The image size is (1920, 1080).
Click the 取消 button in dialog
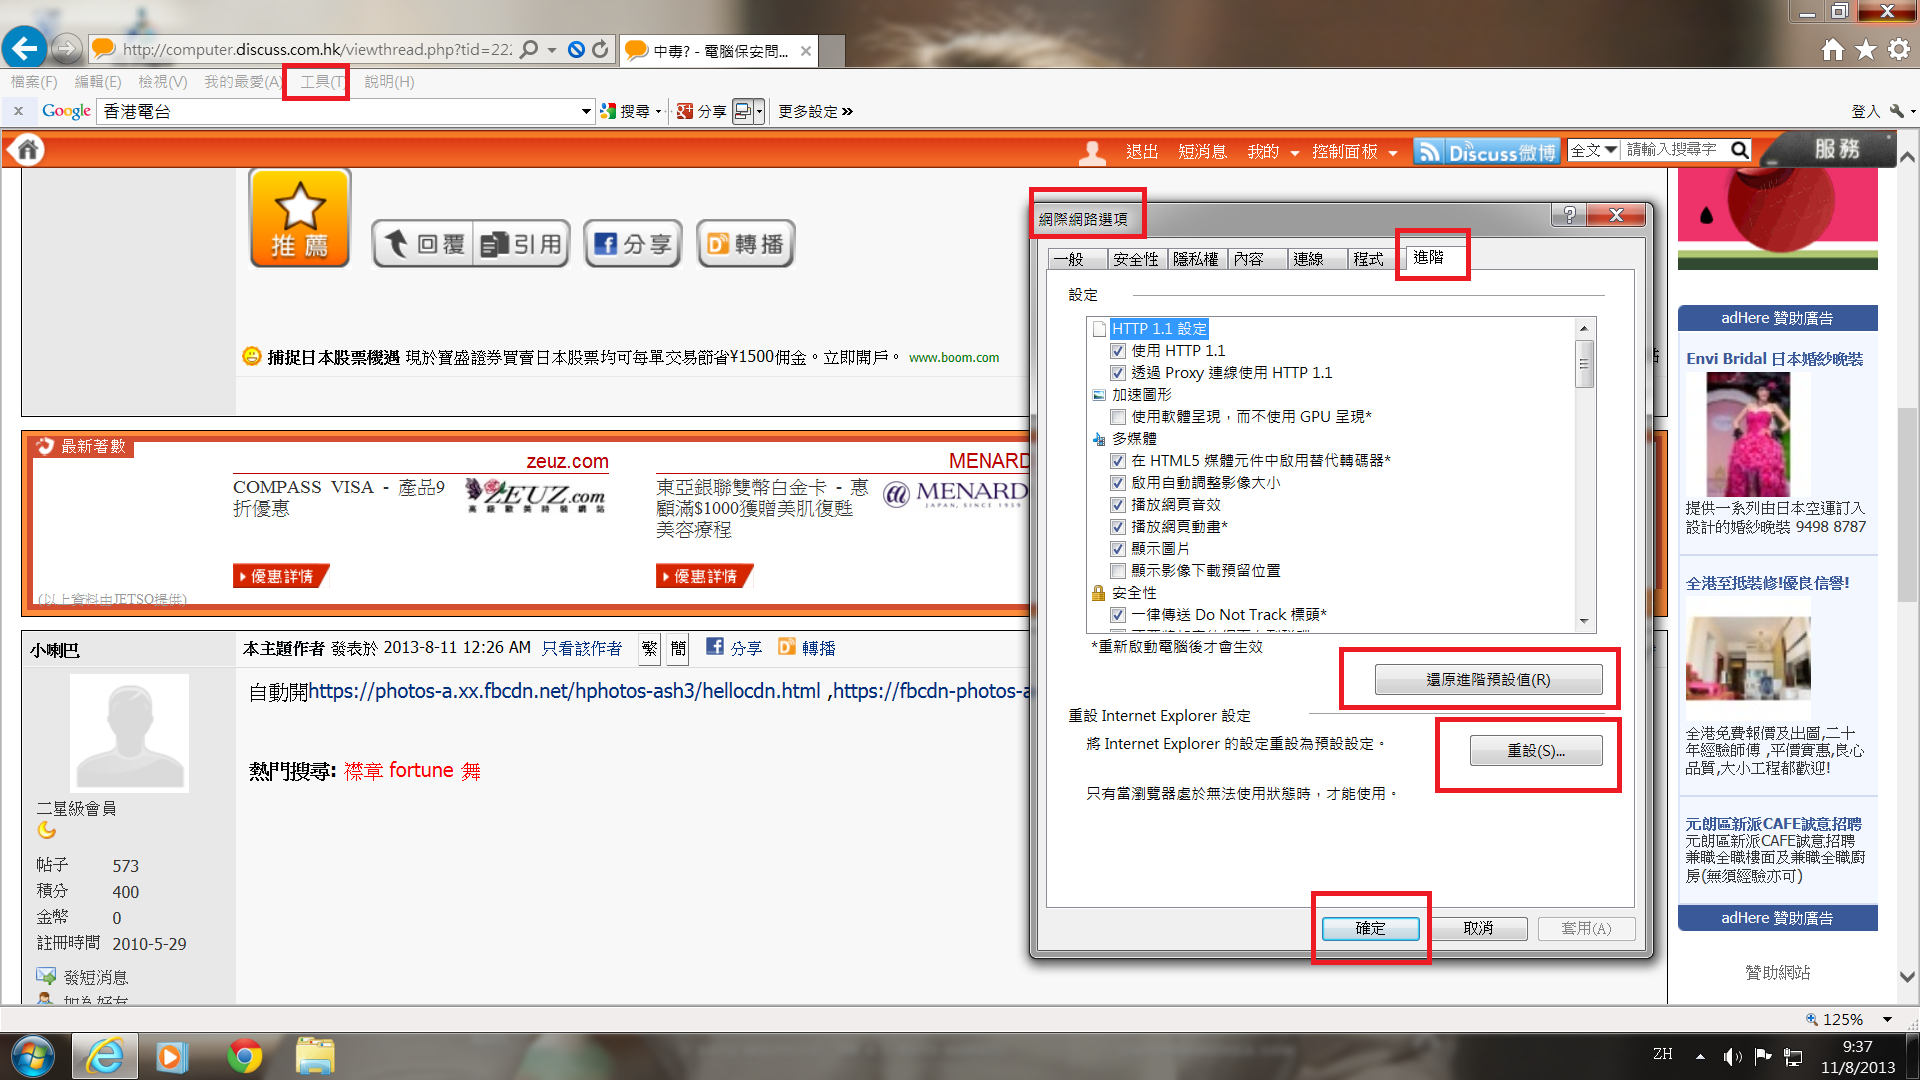click(x=1478, y=929)
